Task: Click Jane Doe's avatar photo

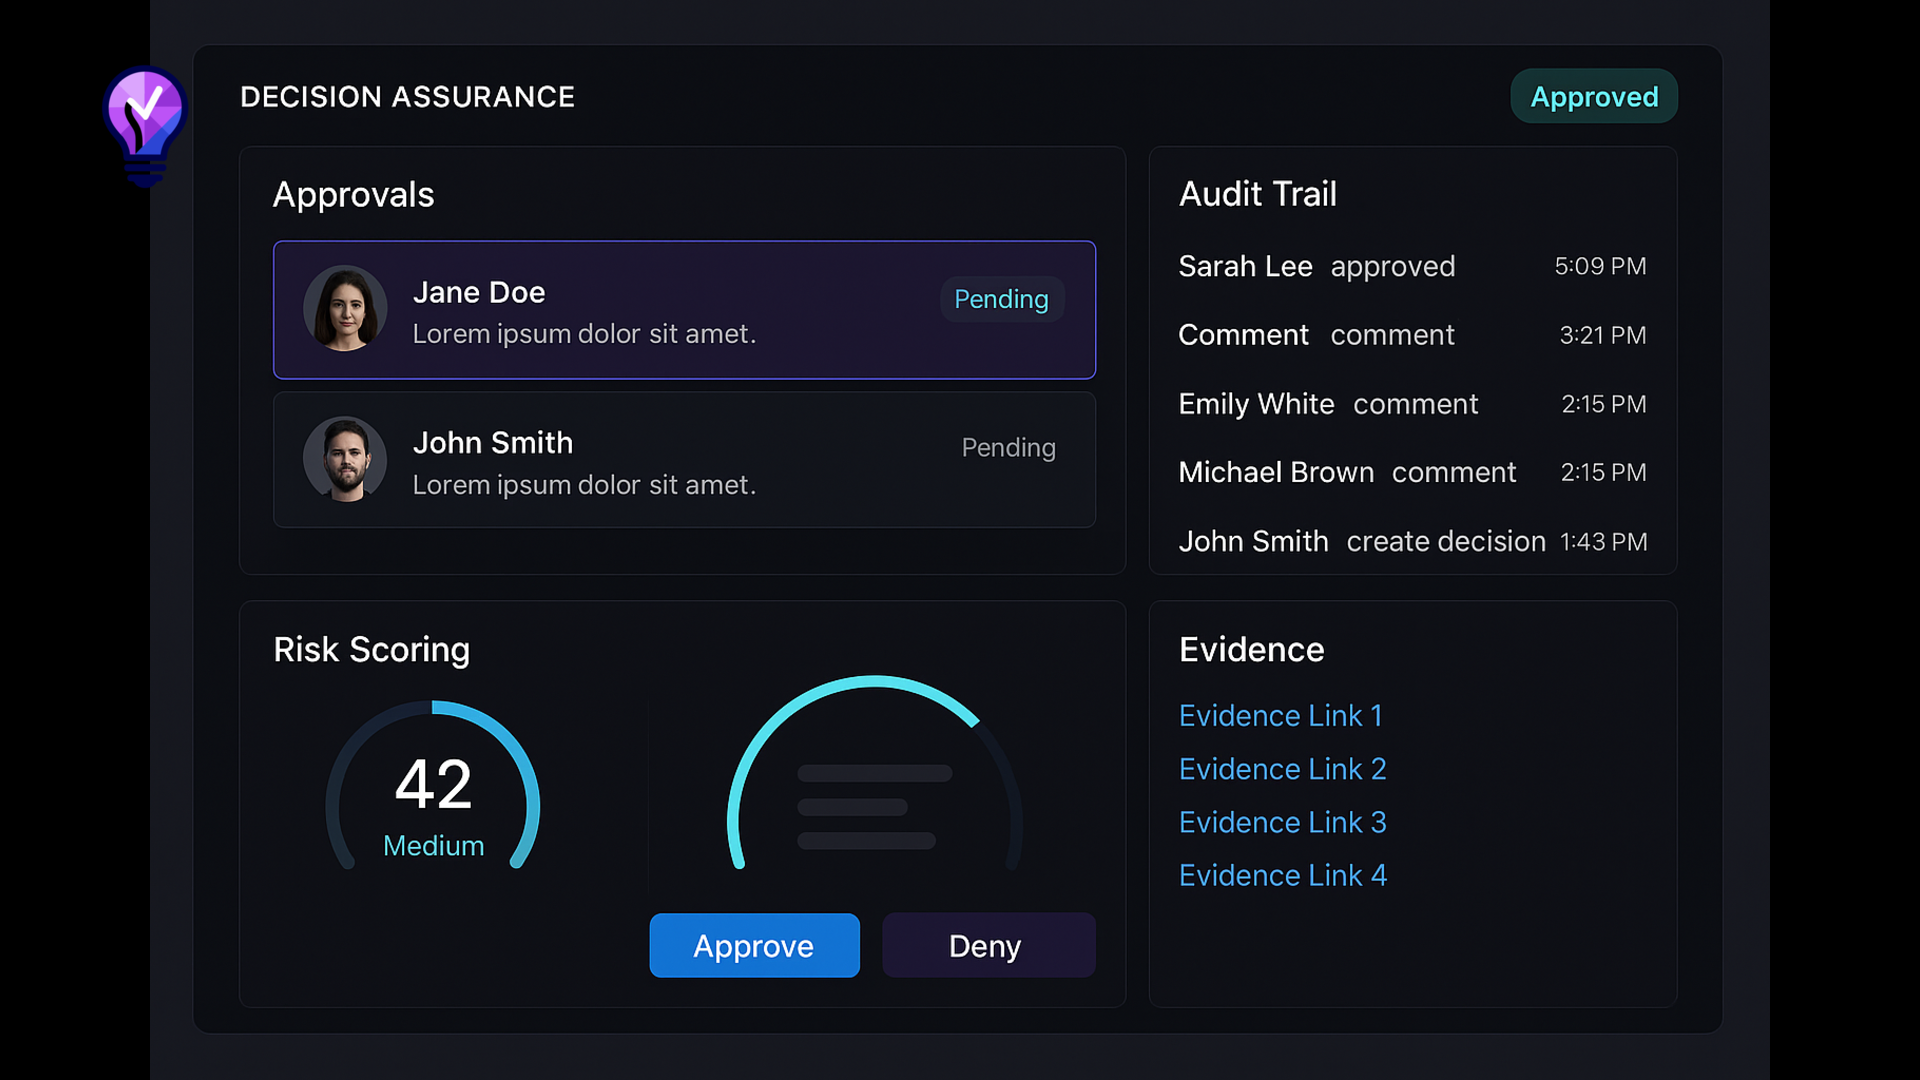Action: point(345,308)
